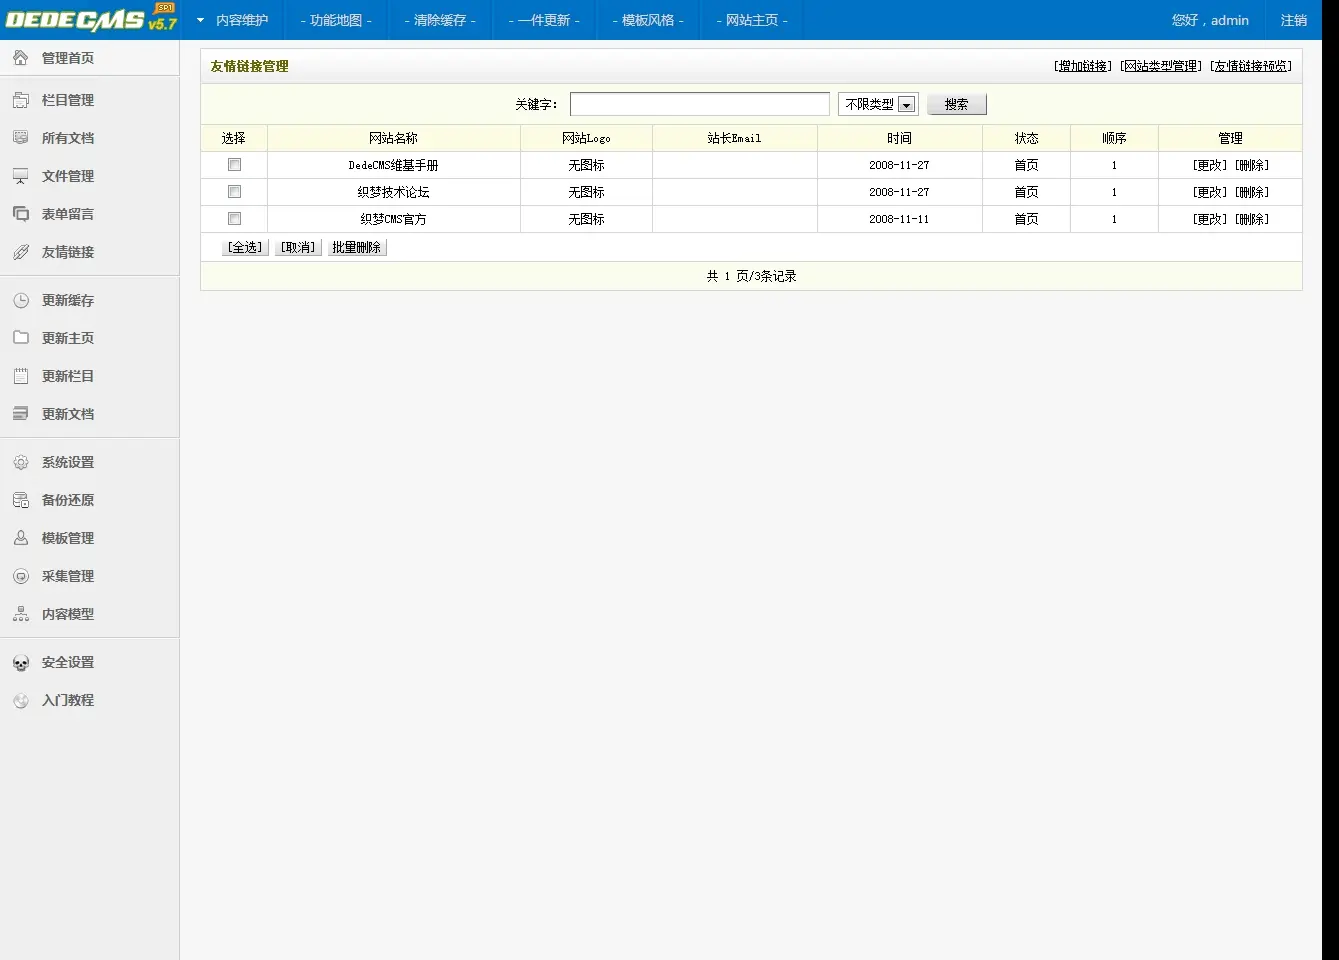Screen dimensions: 1339x960
Task: Click the 模板管理 person icon
Action: [20, 538]
